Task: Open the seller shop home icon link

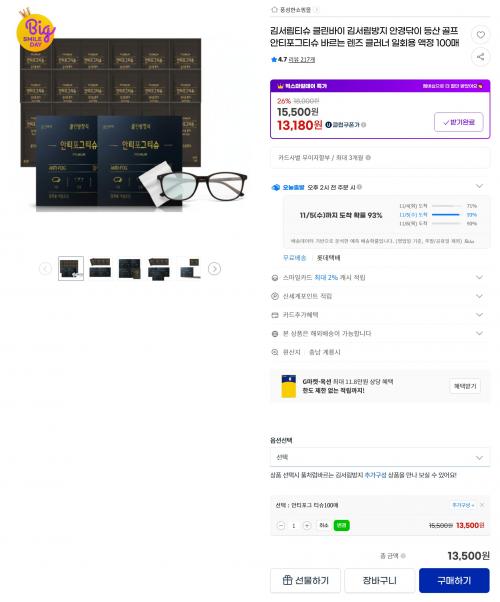Action: click(x=274, y=10)
